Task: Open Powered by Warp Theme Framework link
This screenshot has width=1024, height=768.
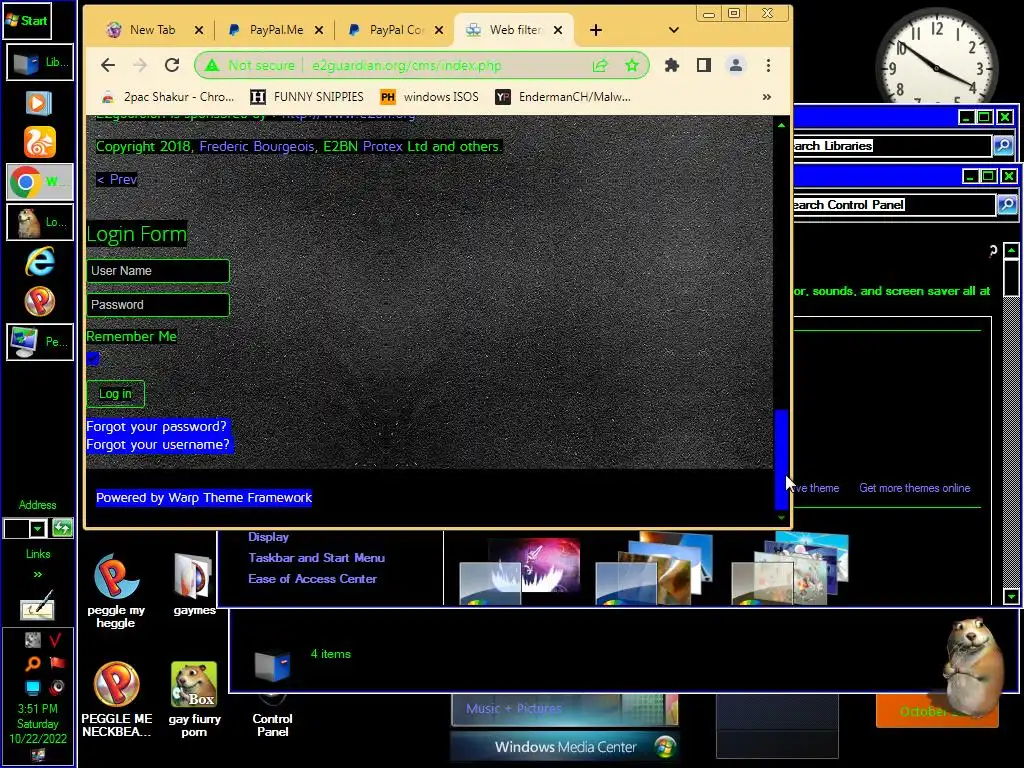Action: click(204, 498)
